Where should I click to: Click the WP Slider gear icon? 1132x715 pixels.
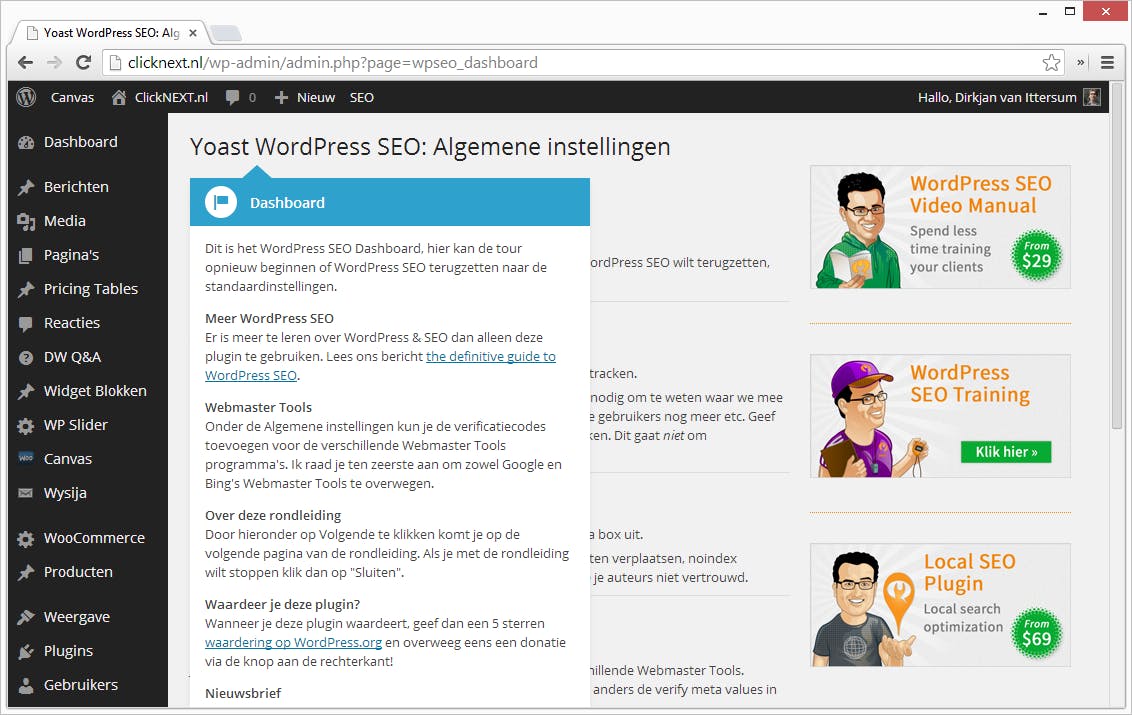[x=26, y=425]
